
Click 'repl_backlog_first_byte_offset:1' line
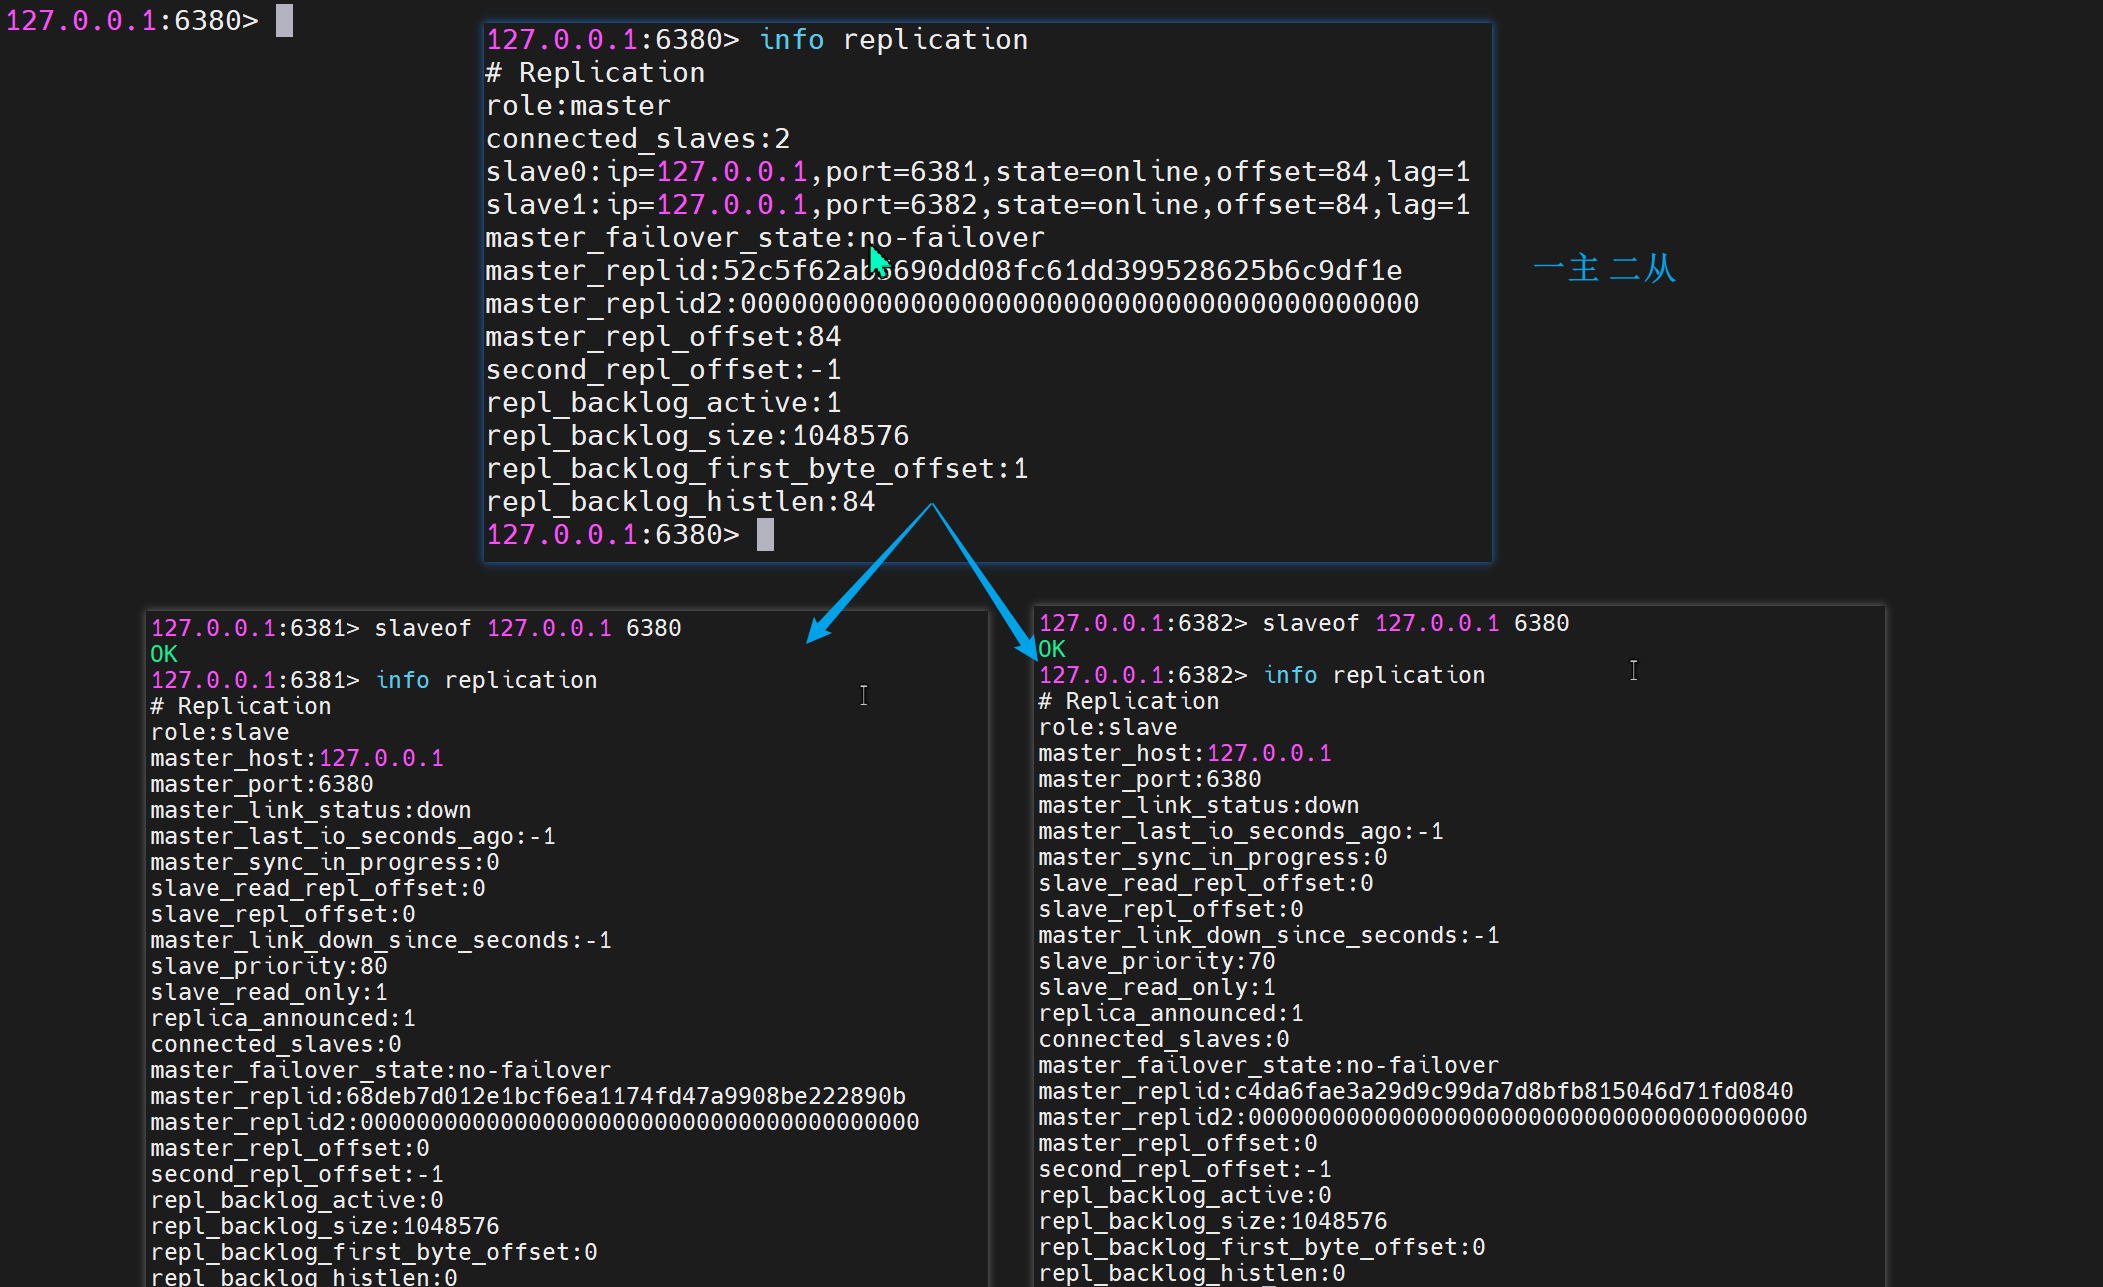[x=757, y=469]
